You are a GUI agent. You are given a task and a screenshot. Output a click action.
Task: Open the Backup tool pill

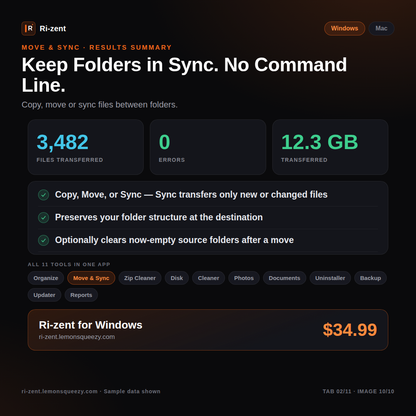pyautogui.click(x=370, y=278)
